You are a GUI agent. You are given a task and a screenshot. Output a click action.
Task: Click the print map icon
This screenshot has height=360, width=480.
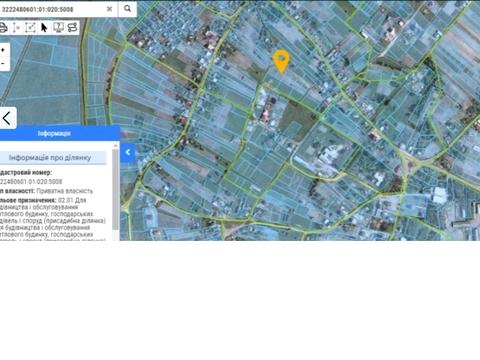[3, 28]
